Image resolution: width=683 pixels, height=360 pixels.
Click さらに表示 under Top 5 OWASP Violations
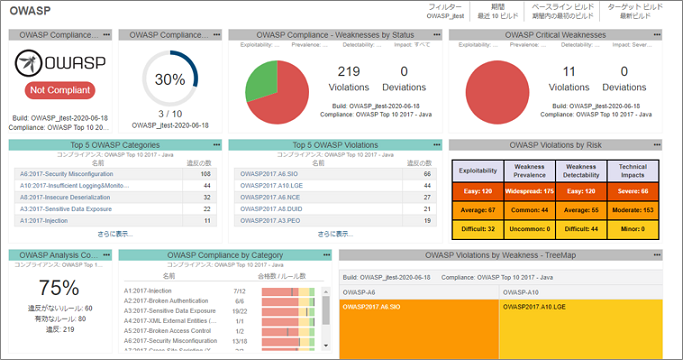point(335,234)
